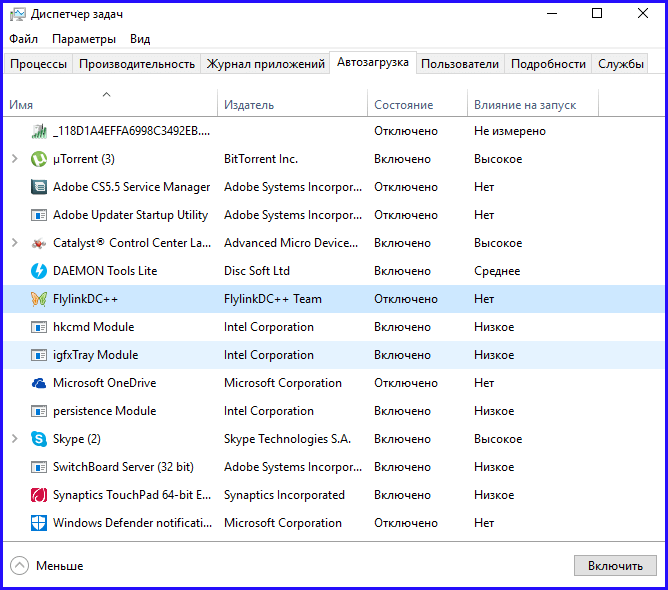
Task: Expand the Skype (2) group
Action: click(14, 439)
